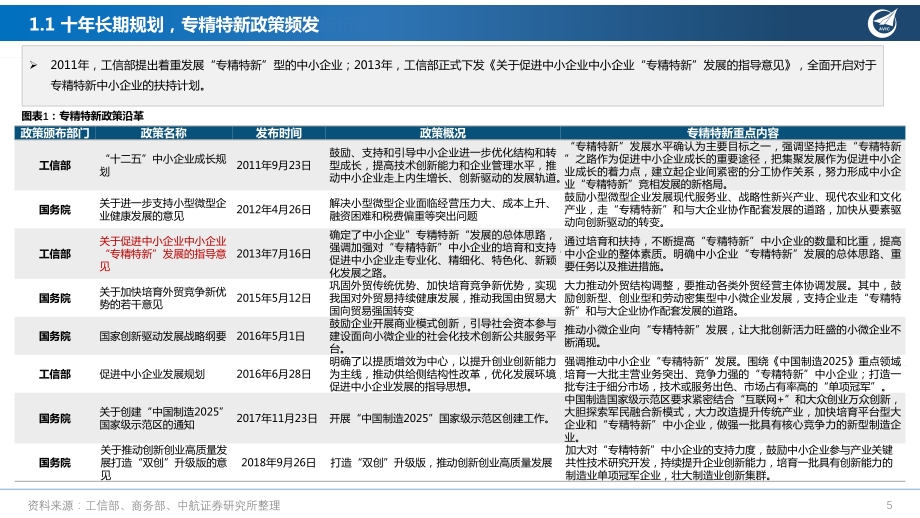
Task: Select overview text starting '解决小型微型企业面临经营压力大'
Action: click(x=441, y=209)
